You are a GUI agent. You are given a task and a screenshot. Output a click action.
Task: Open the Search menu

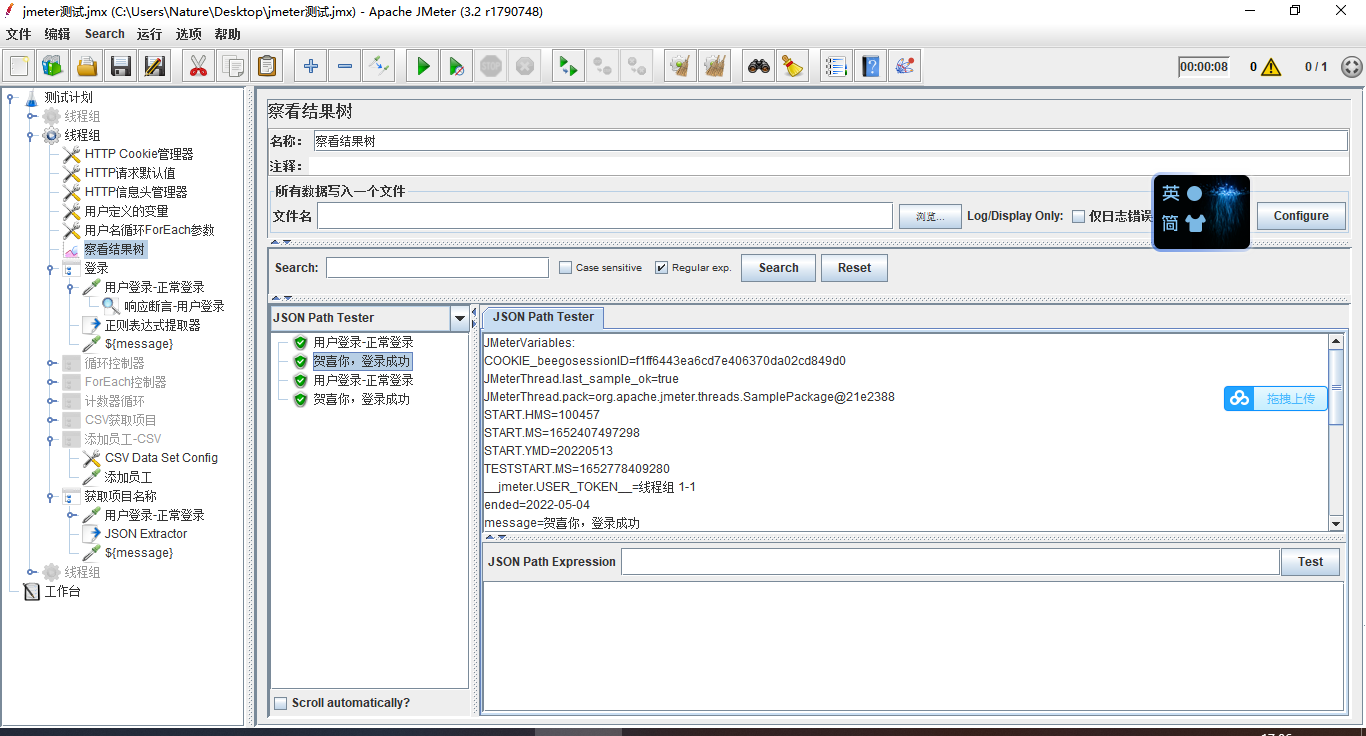pos(105,34)
